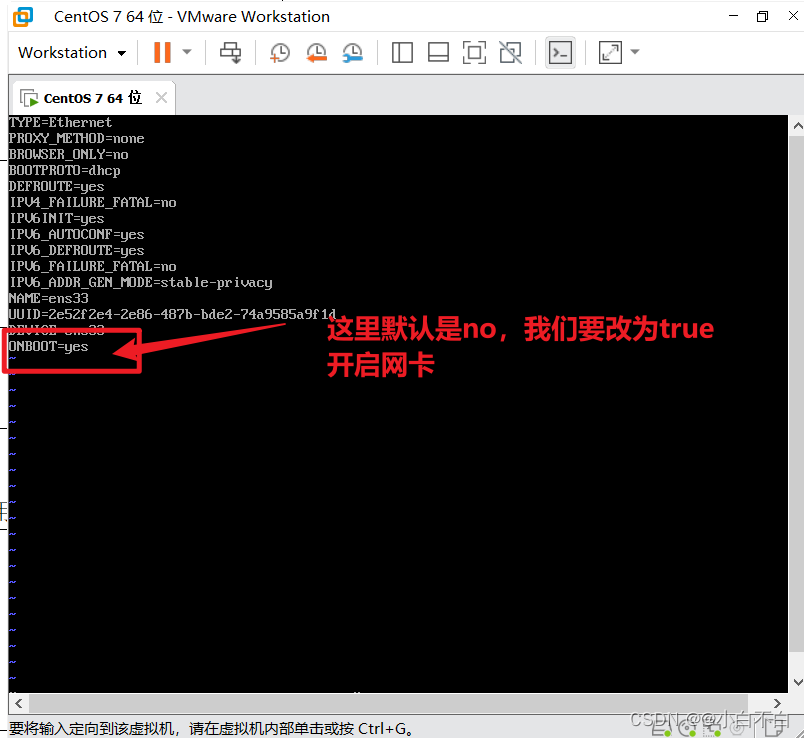Send Ctrl+Alt+Del to the guest OS

coord(230,52)
